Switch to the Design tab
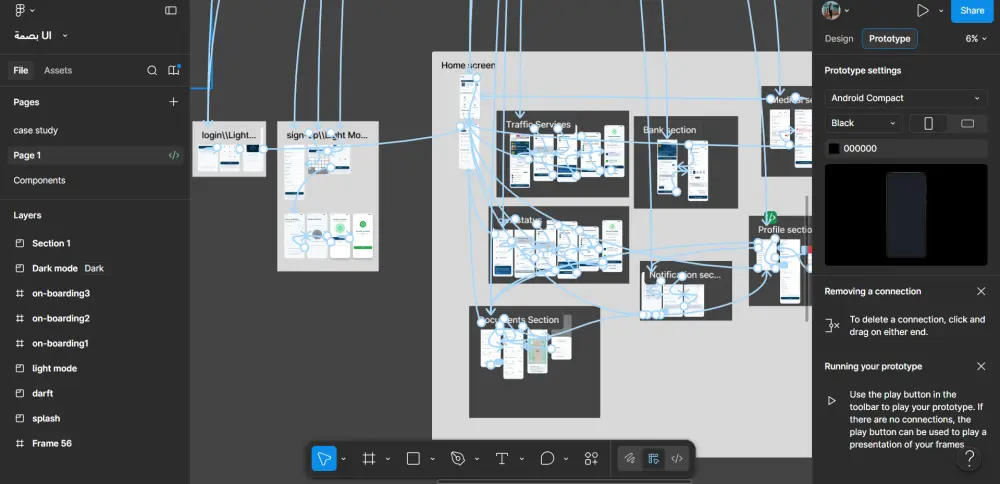The width and height of the screenshot is (1000, 484). (839, 39)
